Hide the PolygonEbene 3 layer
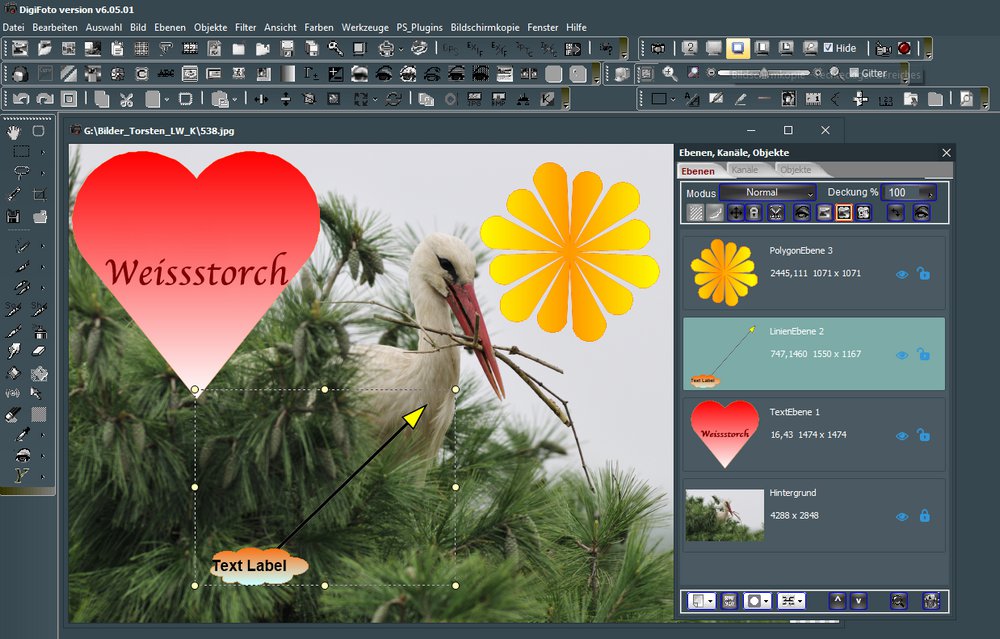 point(902,274)
